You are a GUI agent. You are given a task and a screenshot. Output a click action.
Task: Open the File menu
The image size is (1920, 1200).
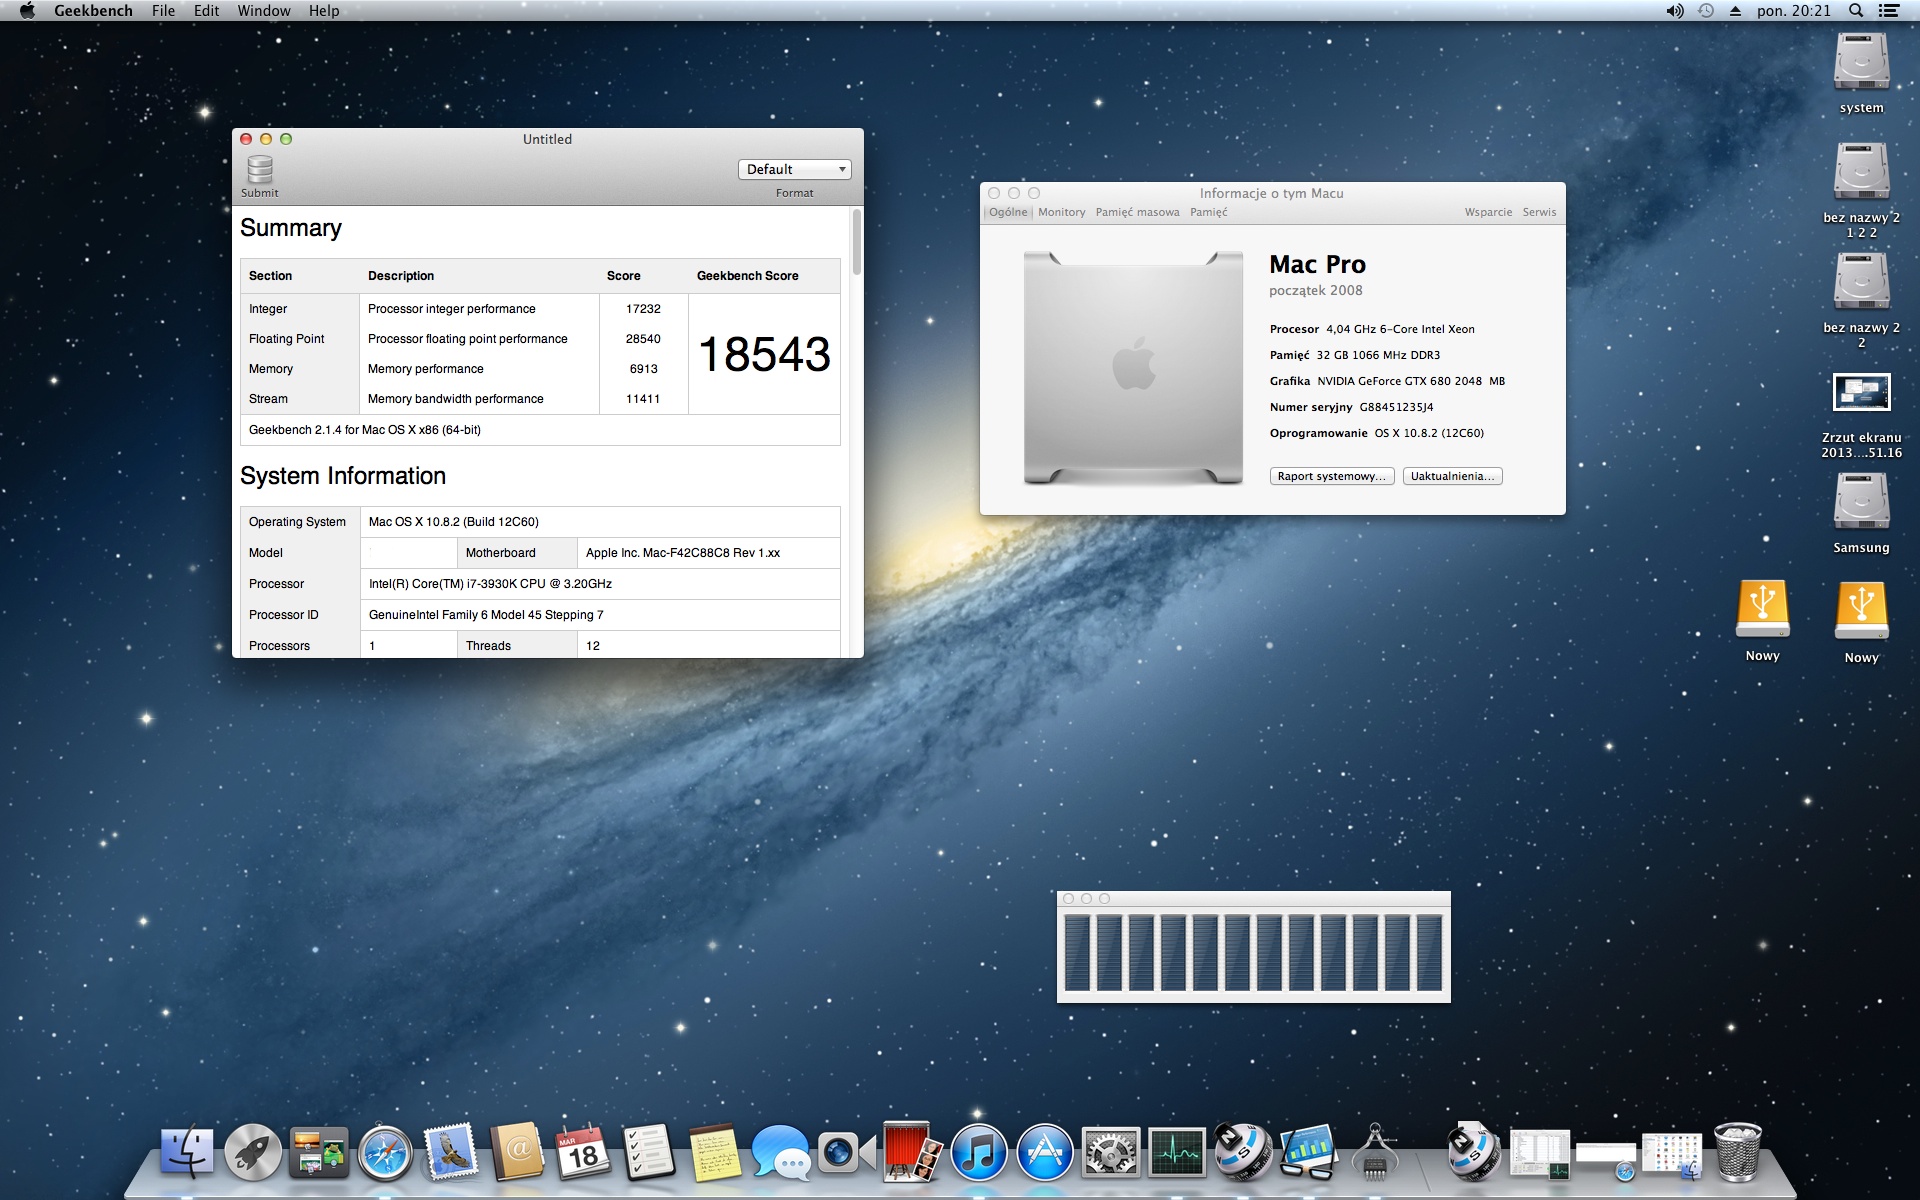click(163, 11)
